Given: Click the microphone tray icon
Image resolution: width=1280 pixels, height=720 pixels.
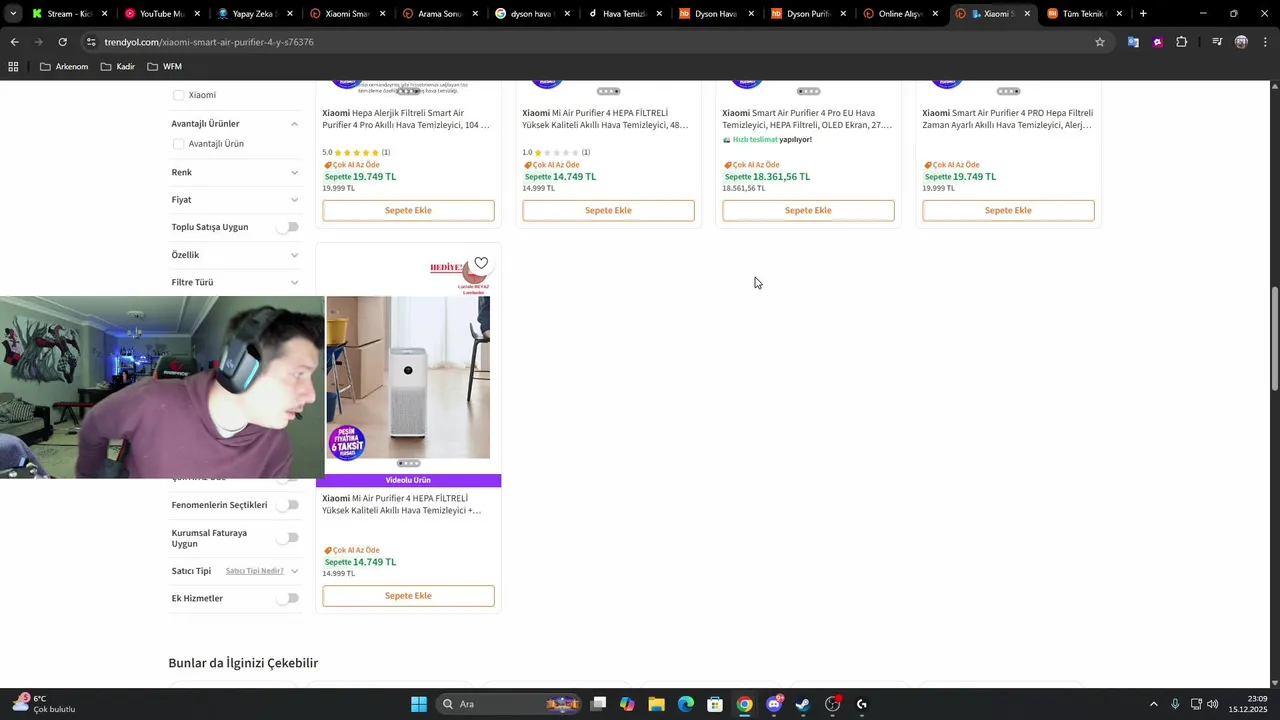Looking at the screenshot, I should coord(1175,704).
